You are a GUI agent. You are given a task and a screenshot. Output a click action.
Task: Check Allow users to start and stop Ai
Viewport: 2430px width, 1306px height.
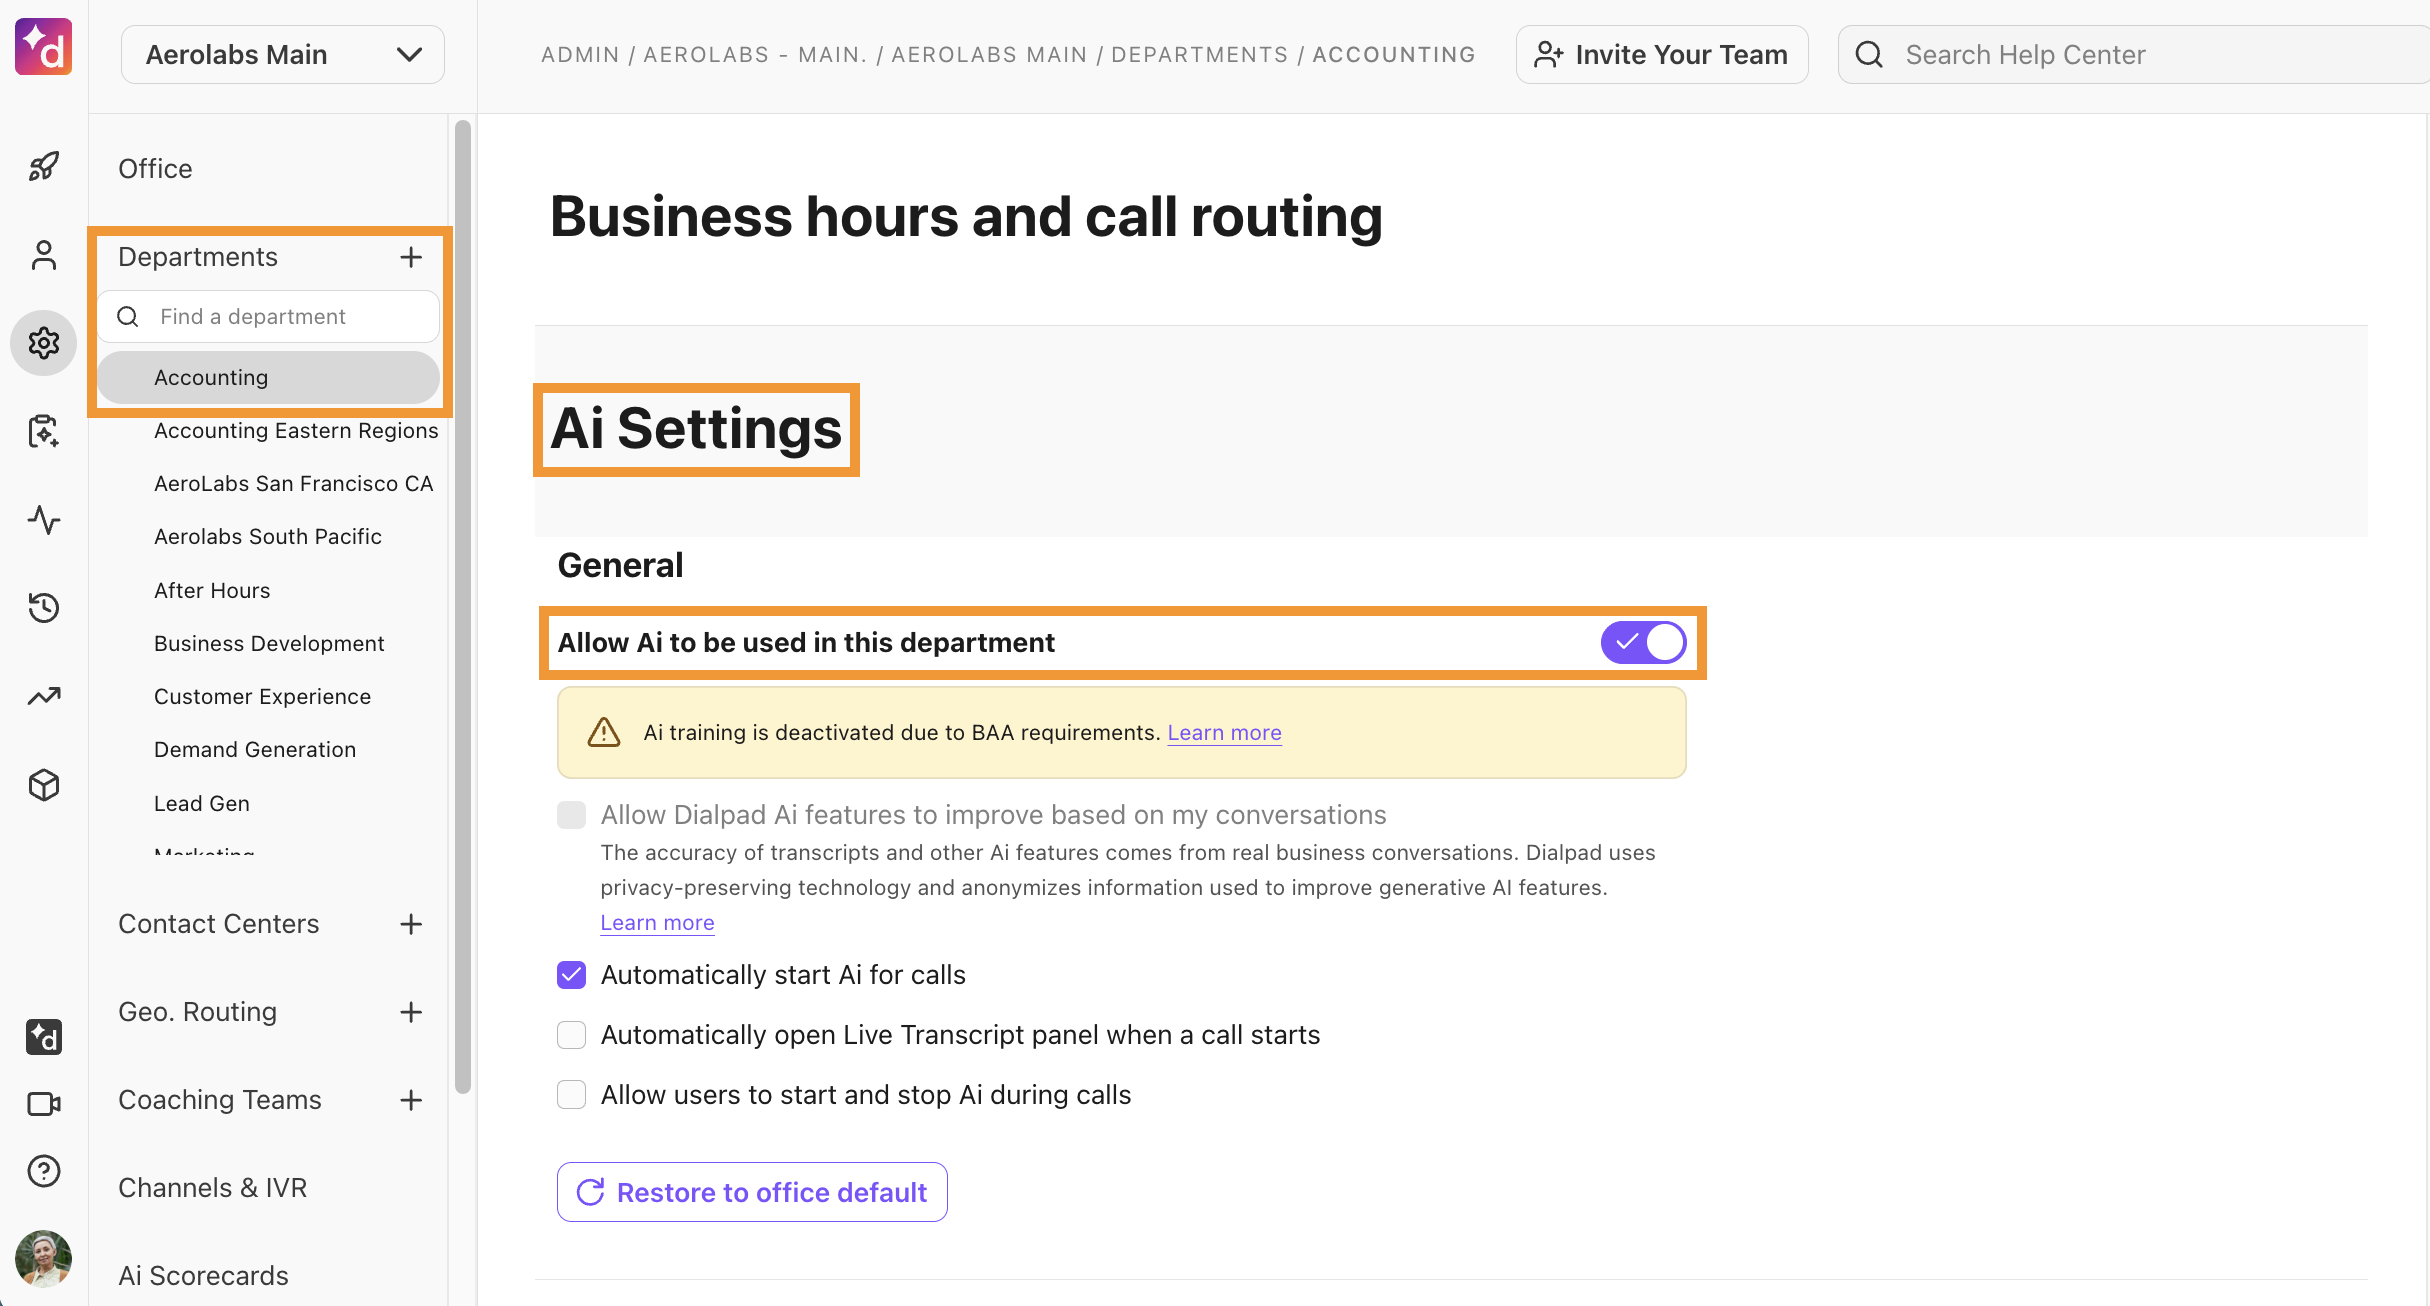(x=571, y=1095)
